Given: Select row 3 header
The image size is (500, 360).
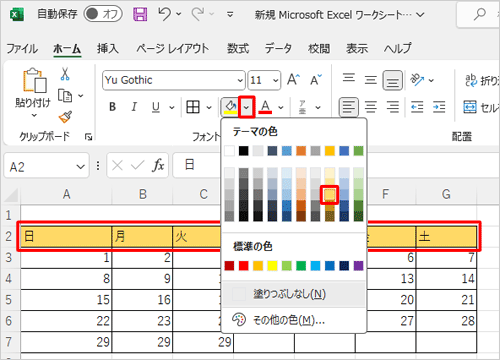Looking at the screenshot, I should click(9, 257).
